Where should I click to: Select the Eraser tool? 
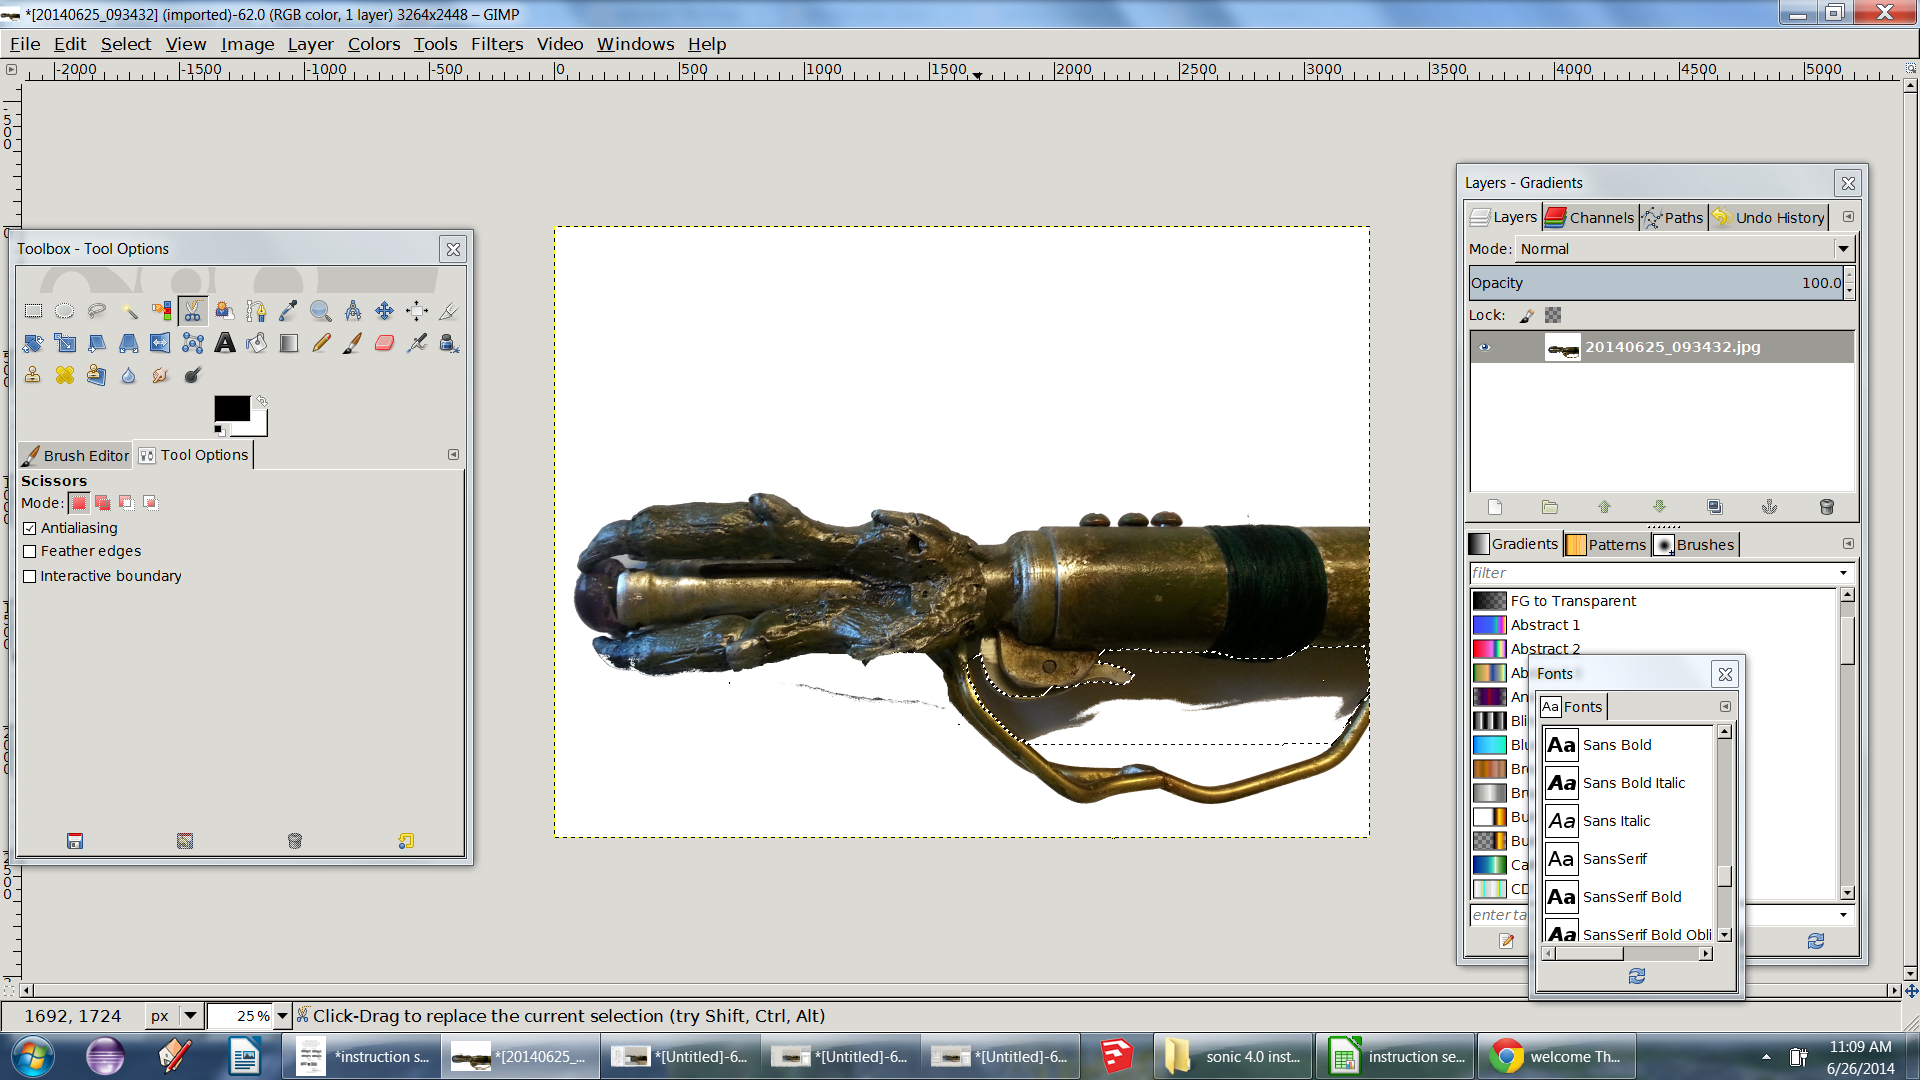coord(384,343)
